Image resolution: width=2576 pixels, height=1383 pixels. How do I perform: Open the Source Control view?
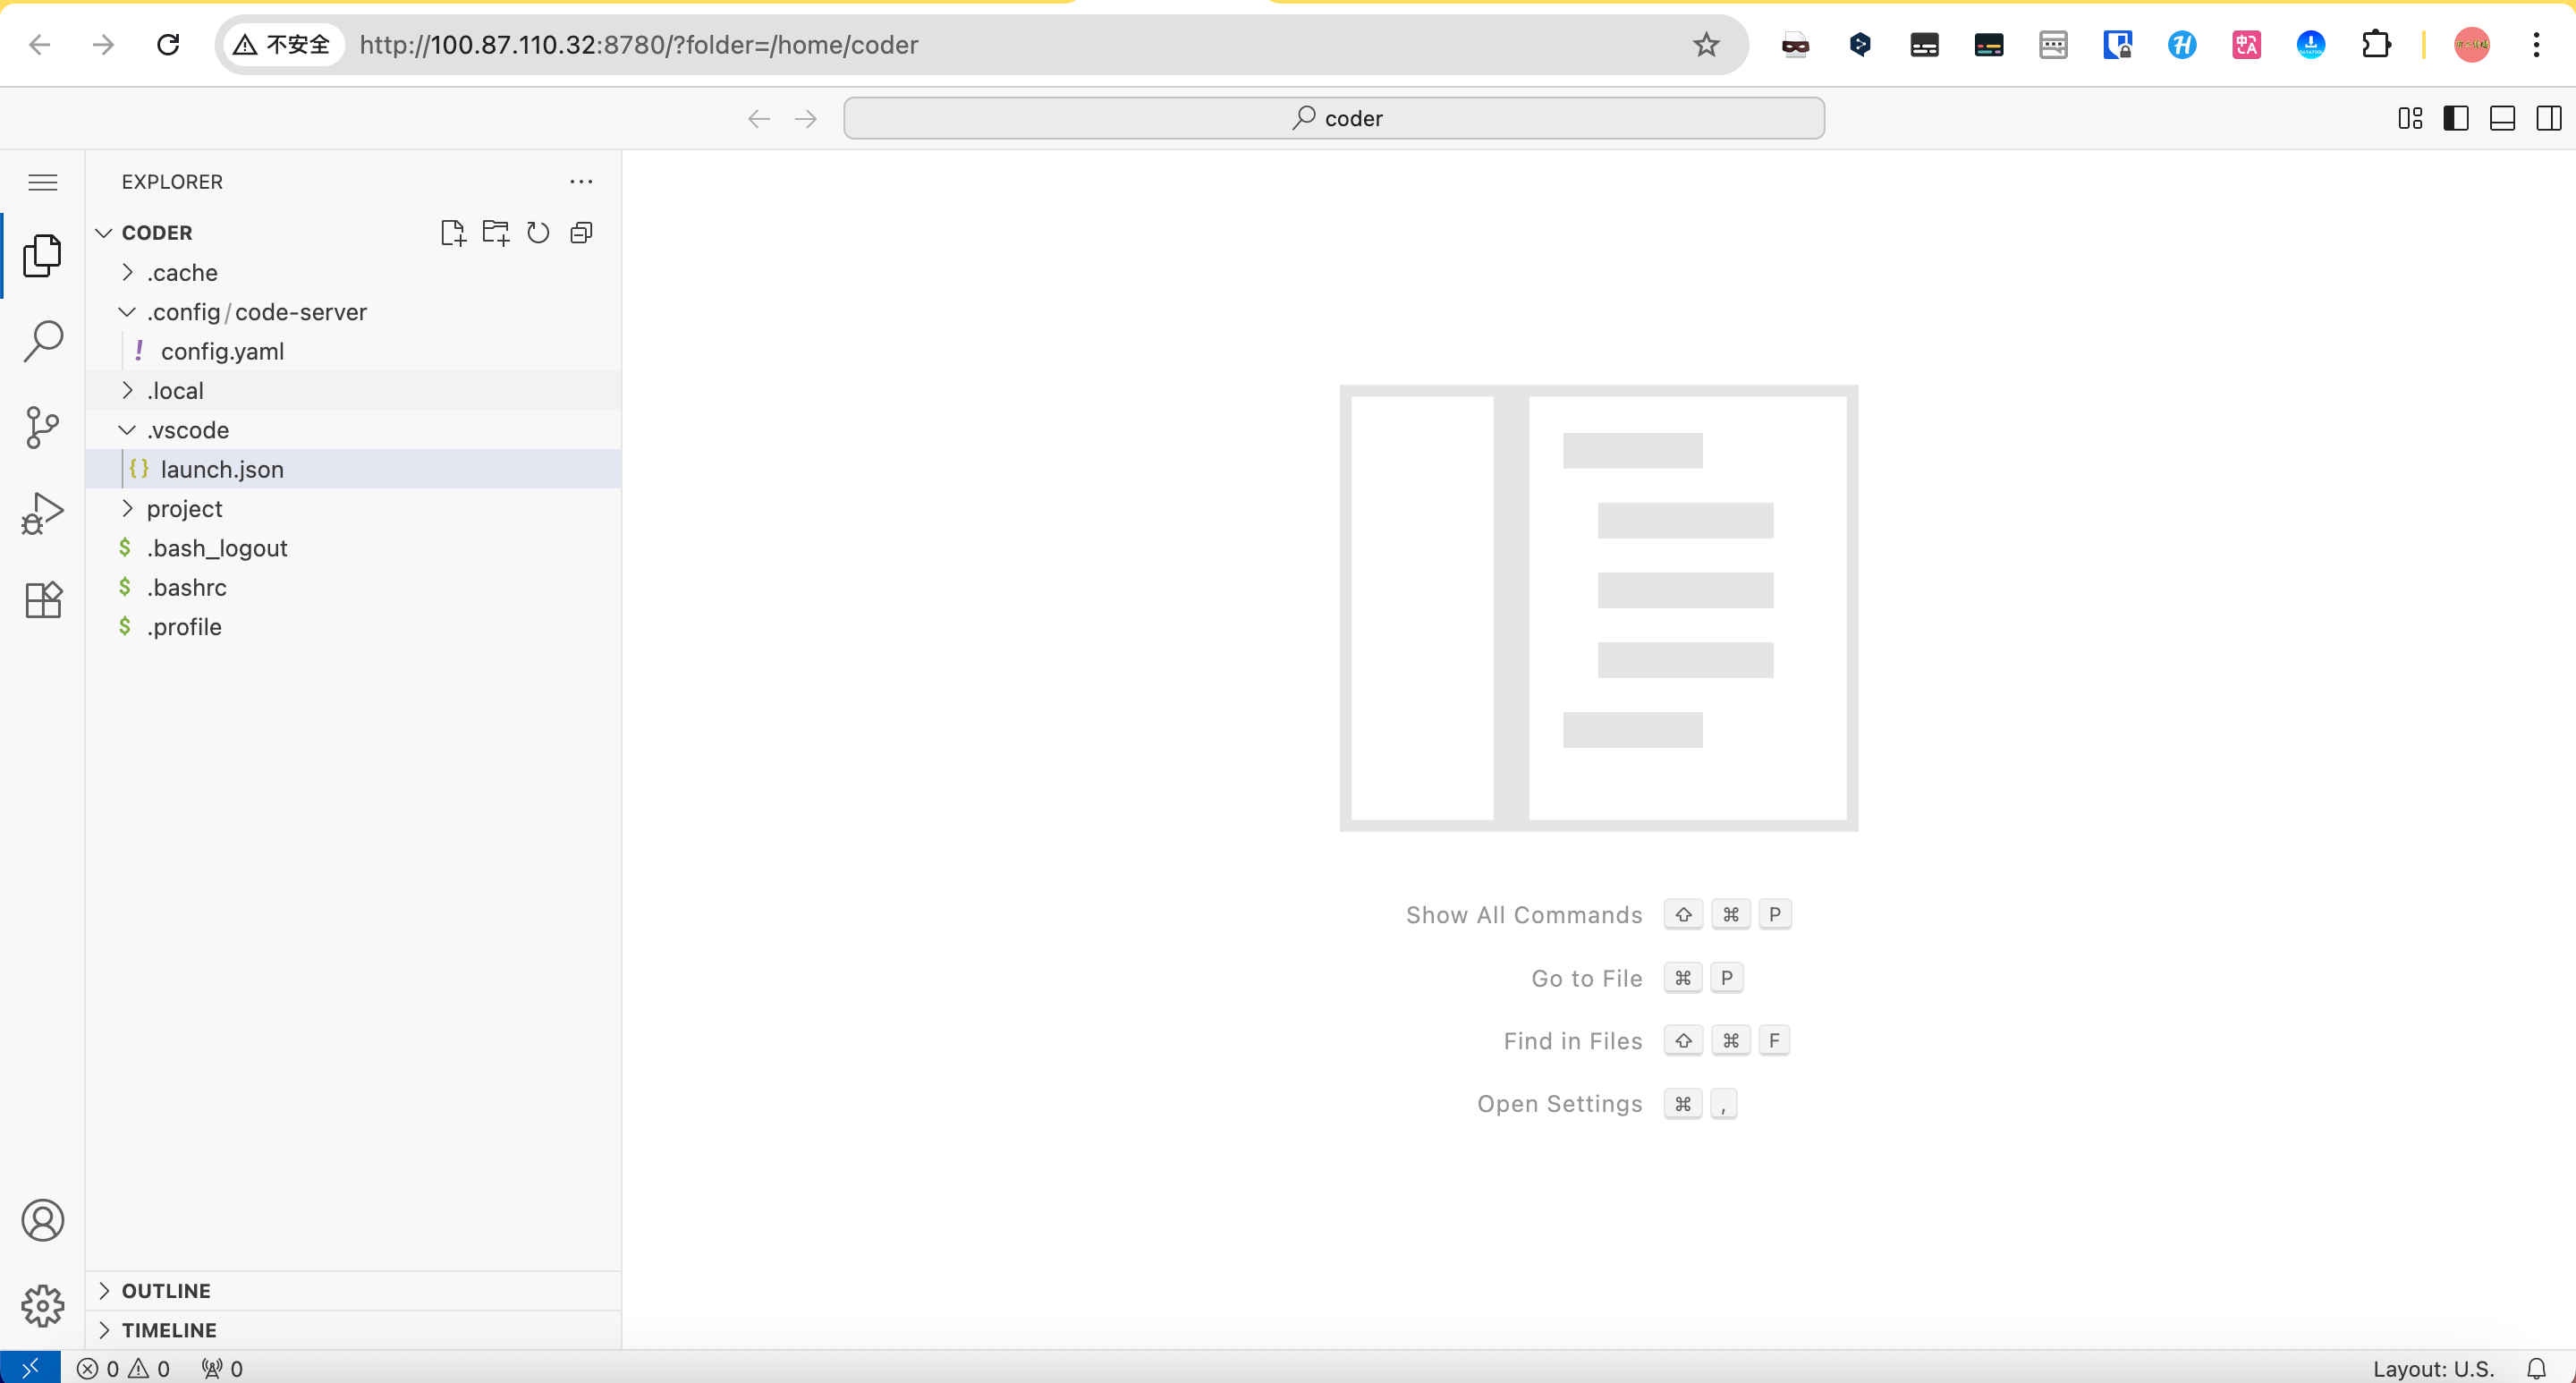click(x=43, y=428)
